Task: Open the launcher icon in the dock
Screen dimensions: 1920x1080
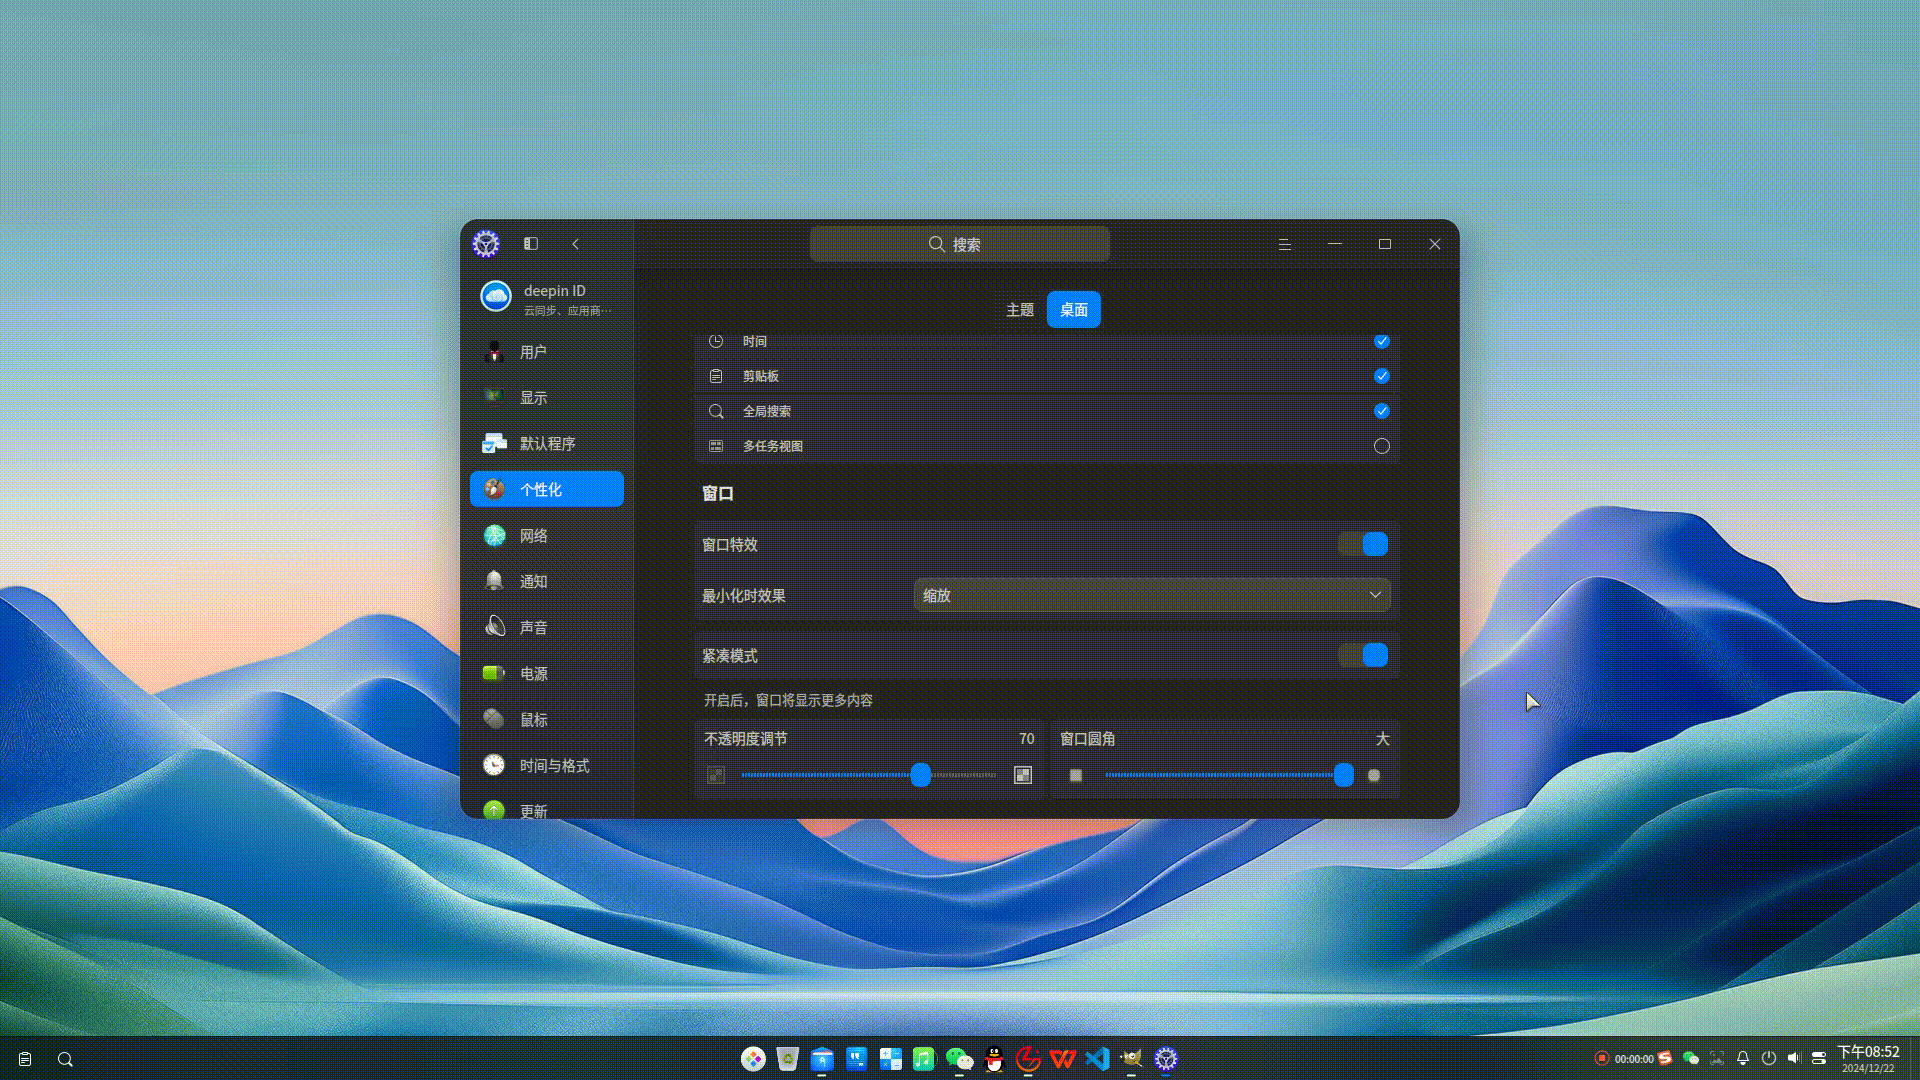Action: click(754, 1059)
